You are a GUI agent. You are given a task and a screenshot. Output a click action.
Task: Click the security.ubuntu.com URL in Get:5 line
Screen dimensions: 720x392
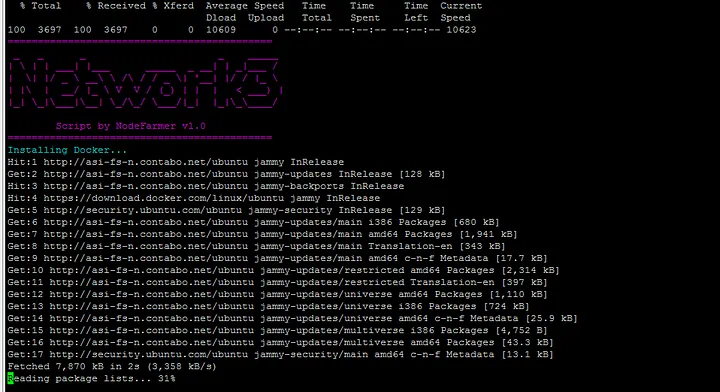click(142, 210)
